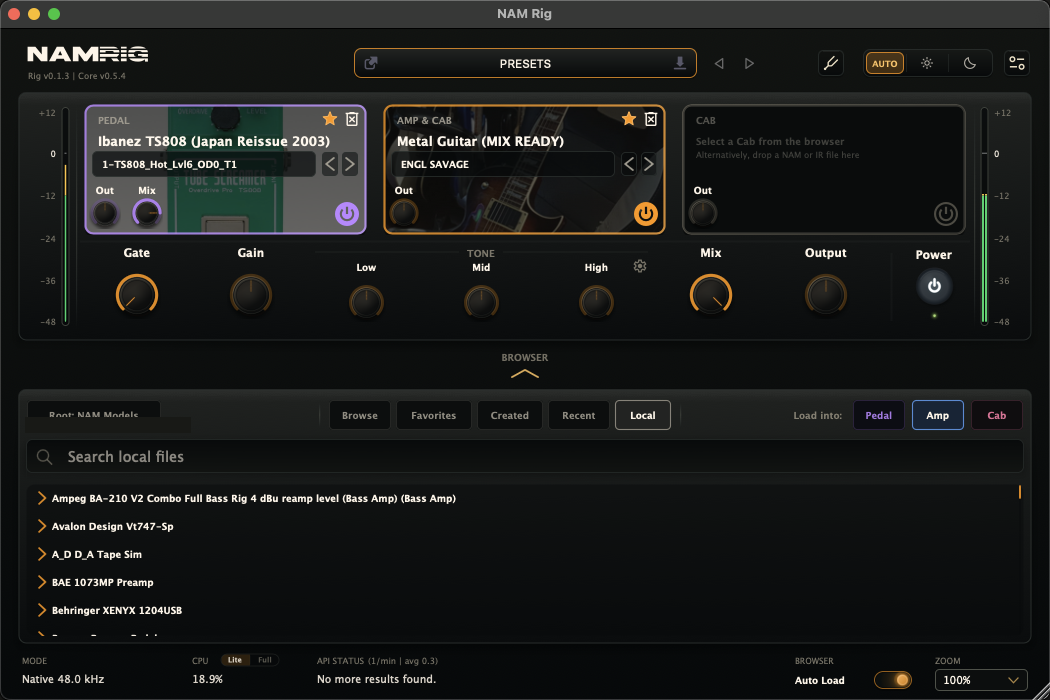
Task: Switch to the Recent tab
Action: click(x=579, y=415)
